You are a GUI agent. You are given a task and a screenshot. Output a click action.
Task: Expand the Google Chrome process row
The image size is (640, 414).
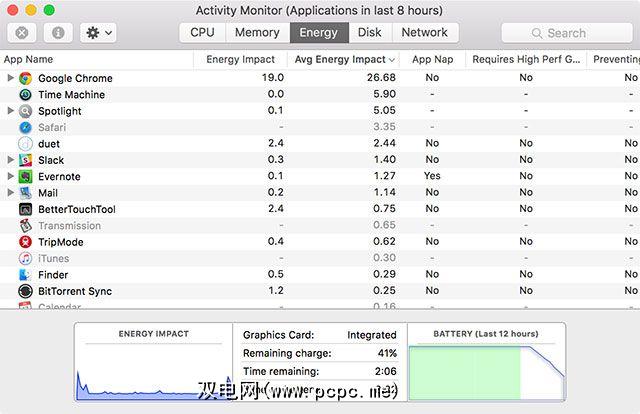coord(11,78)
